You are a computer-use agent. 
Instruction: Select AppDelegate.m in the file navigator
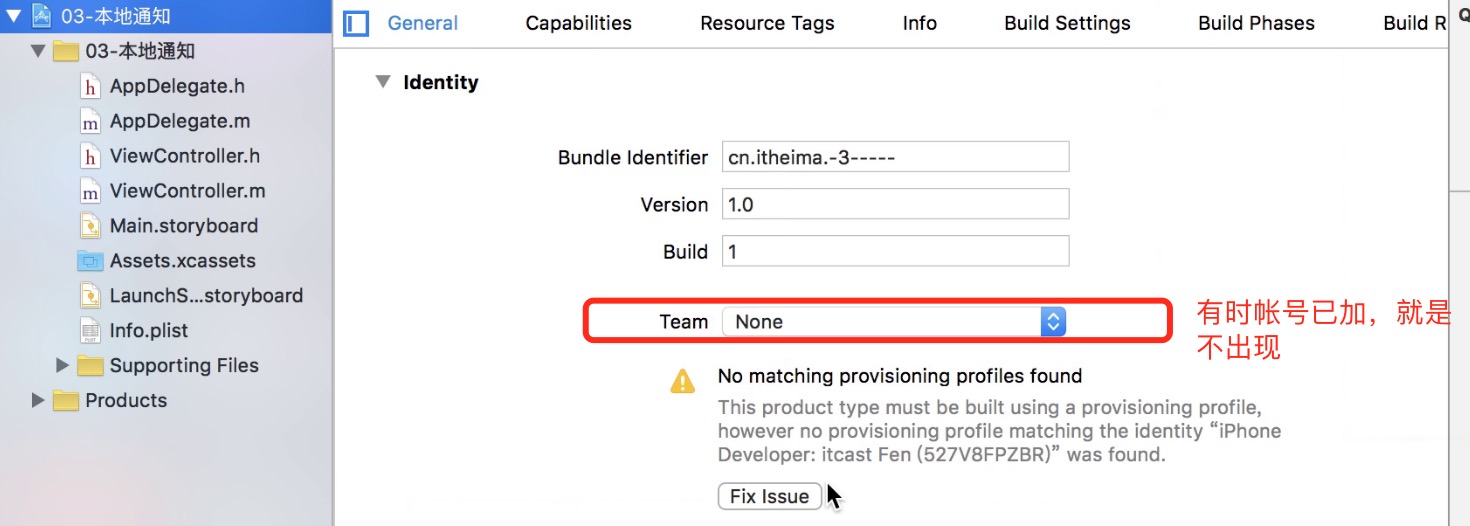tap(180, 121)
